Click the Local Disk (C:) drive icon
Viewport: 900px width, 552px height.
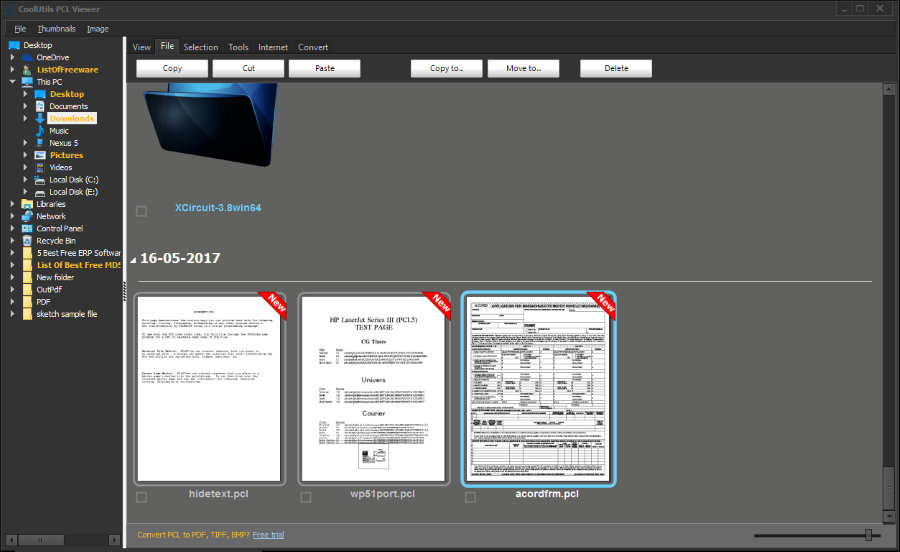click(x=40, y=180)
